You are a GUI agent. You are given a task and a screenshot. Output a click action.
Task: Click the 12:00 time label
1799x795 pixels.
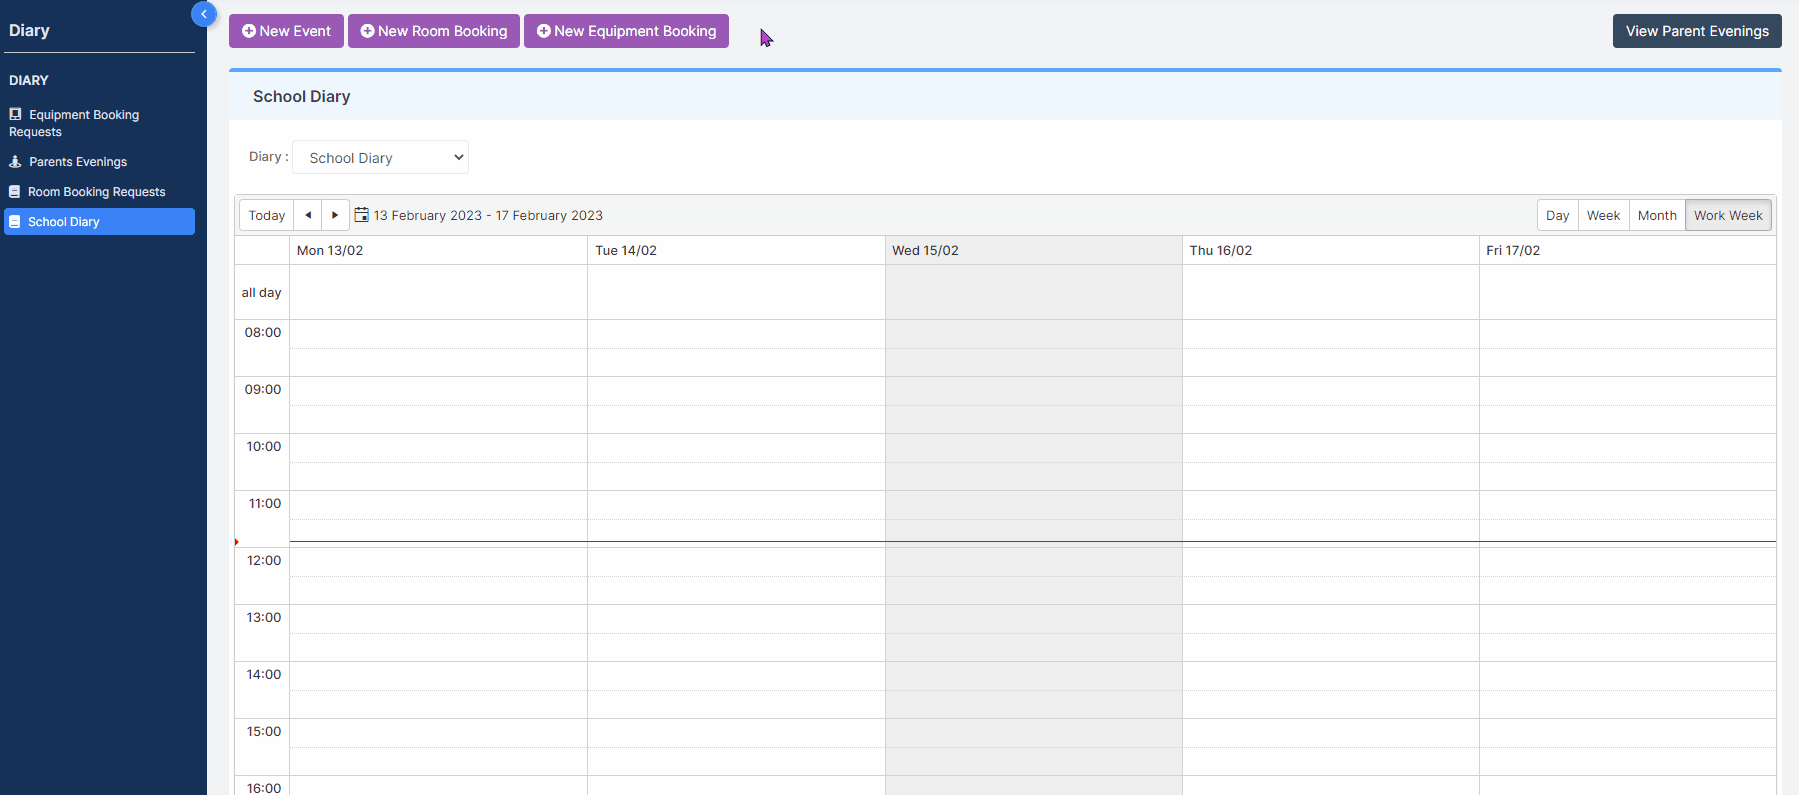(x=264, y=560)
